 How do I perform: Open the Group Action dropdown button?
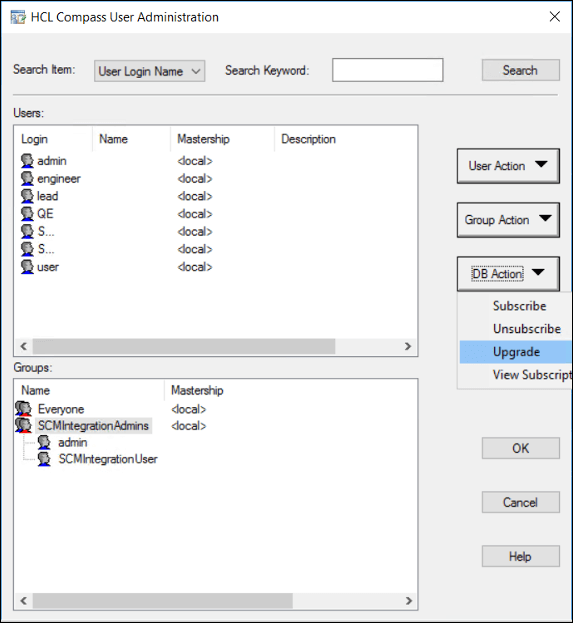pos(508,220)
